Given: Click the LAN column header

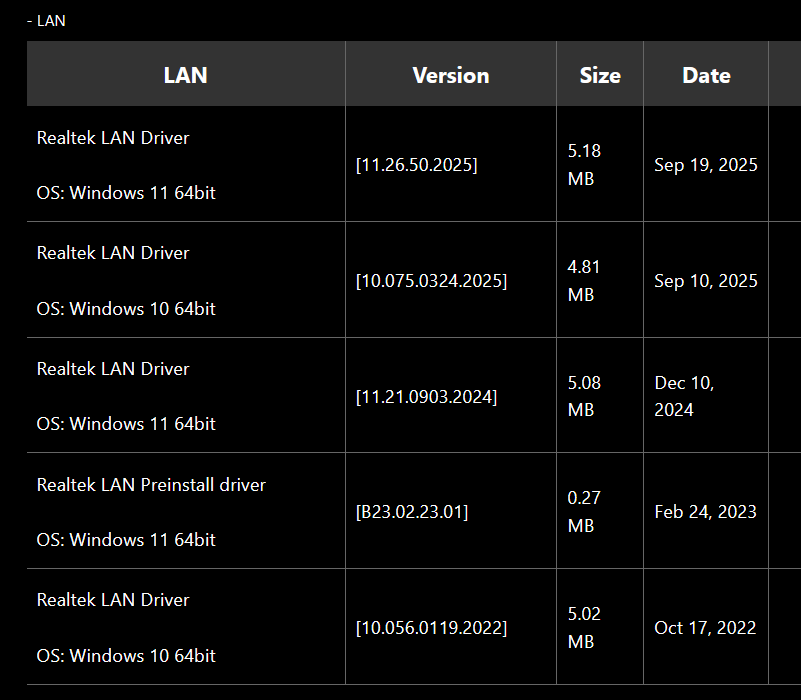Looking at the screenshot, I should point(185,75).
